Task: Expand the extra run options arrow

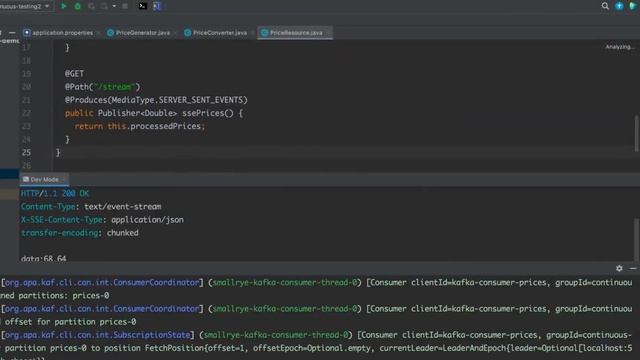Action: [114, 6]
